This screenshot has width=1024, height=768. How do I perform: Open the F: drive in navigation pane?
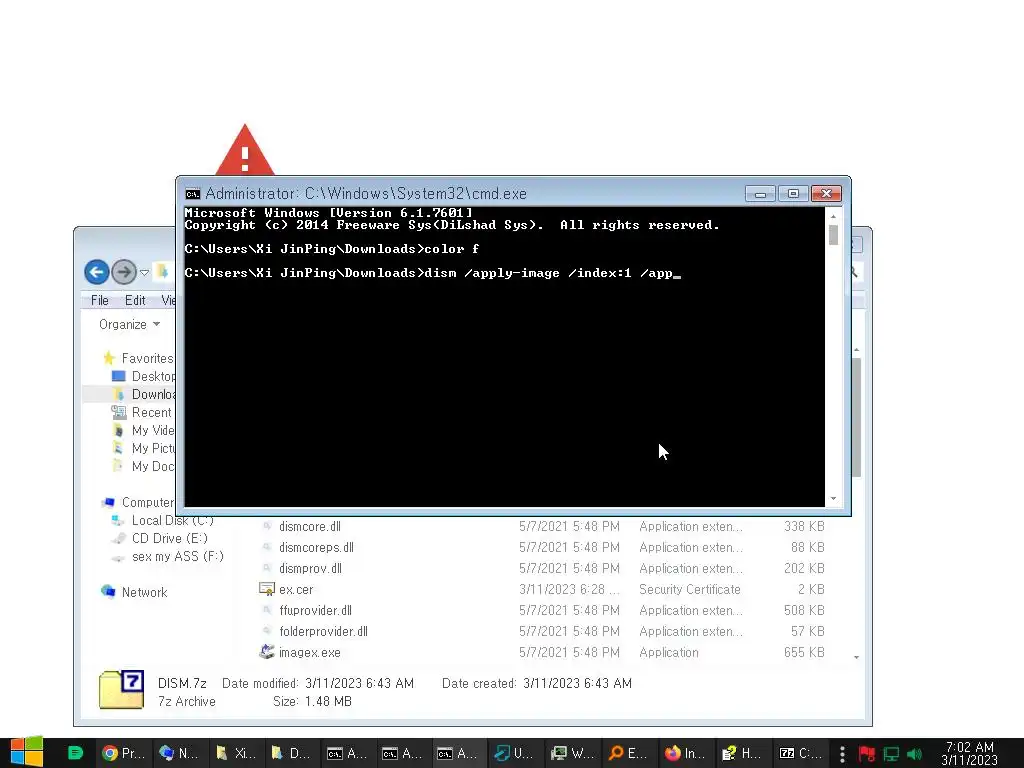coord(168,556)
